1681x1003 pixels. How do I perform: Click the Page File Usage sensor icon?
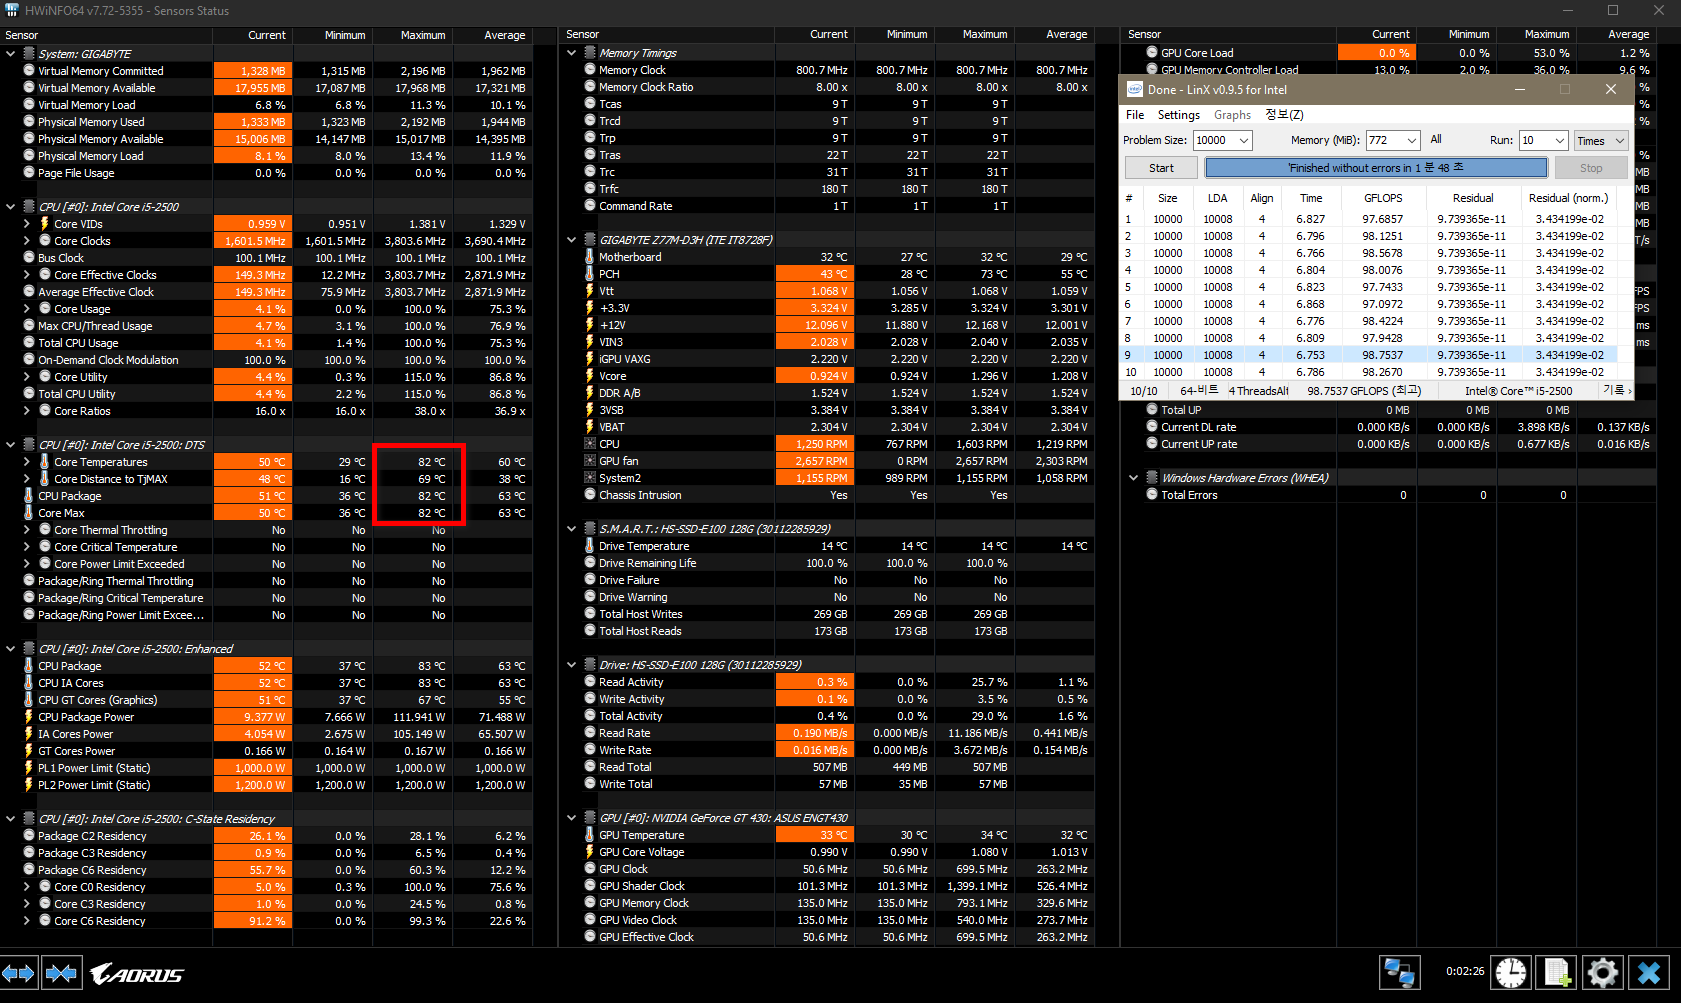pos(29,173)
